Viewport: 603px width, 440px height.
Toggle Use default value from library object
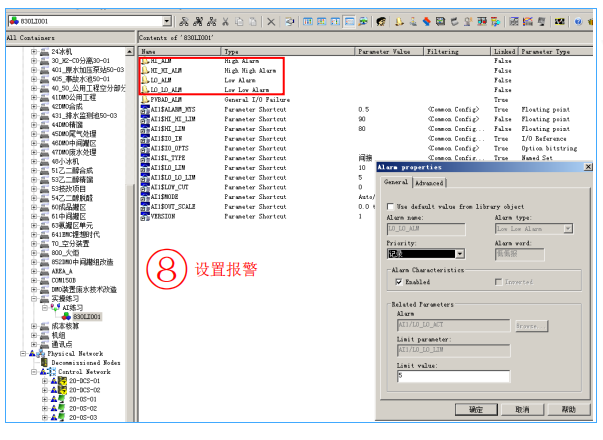click(390, 206)
